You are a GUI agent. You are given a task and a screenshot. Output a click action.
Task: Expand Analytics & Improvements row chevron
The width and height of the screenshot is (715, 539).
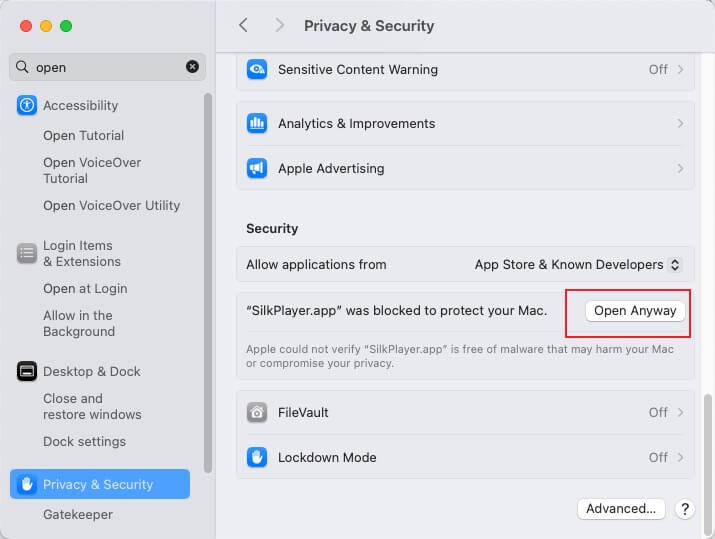pos(680,123)
